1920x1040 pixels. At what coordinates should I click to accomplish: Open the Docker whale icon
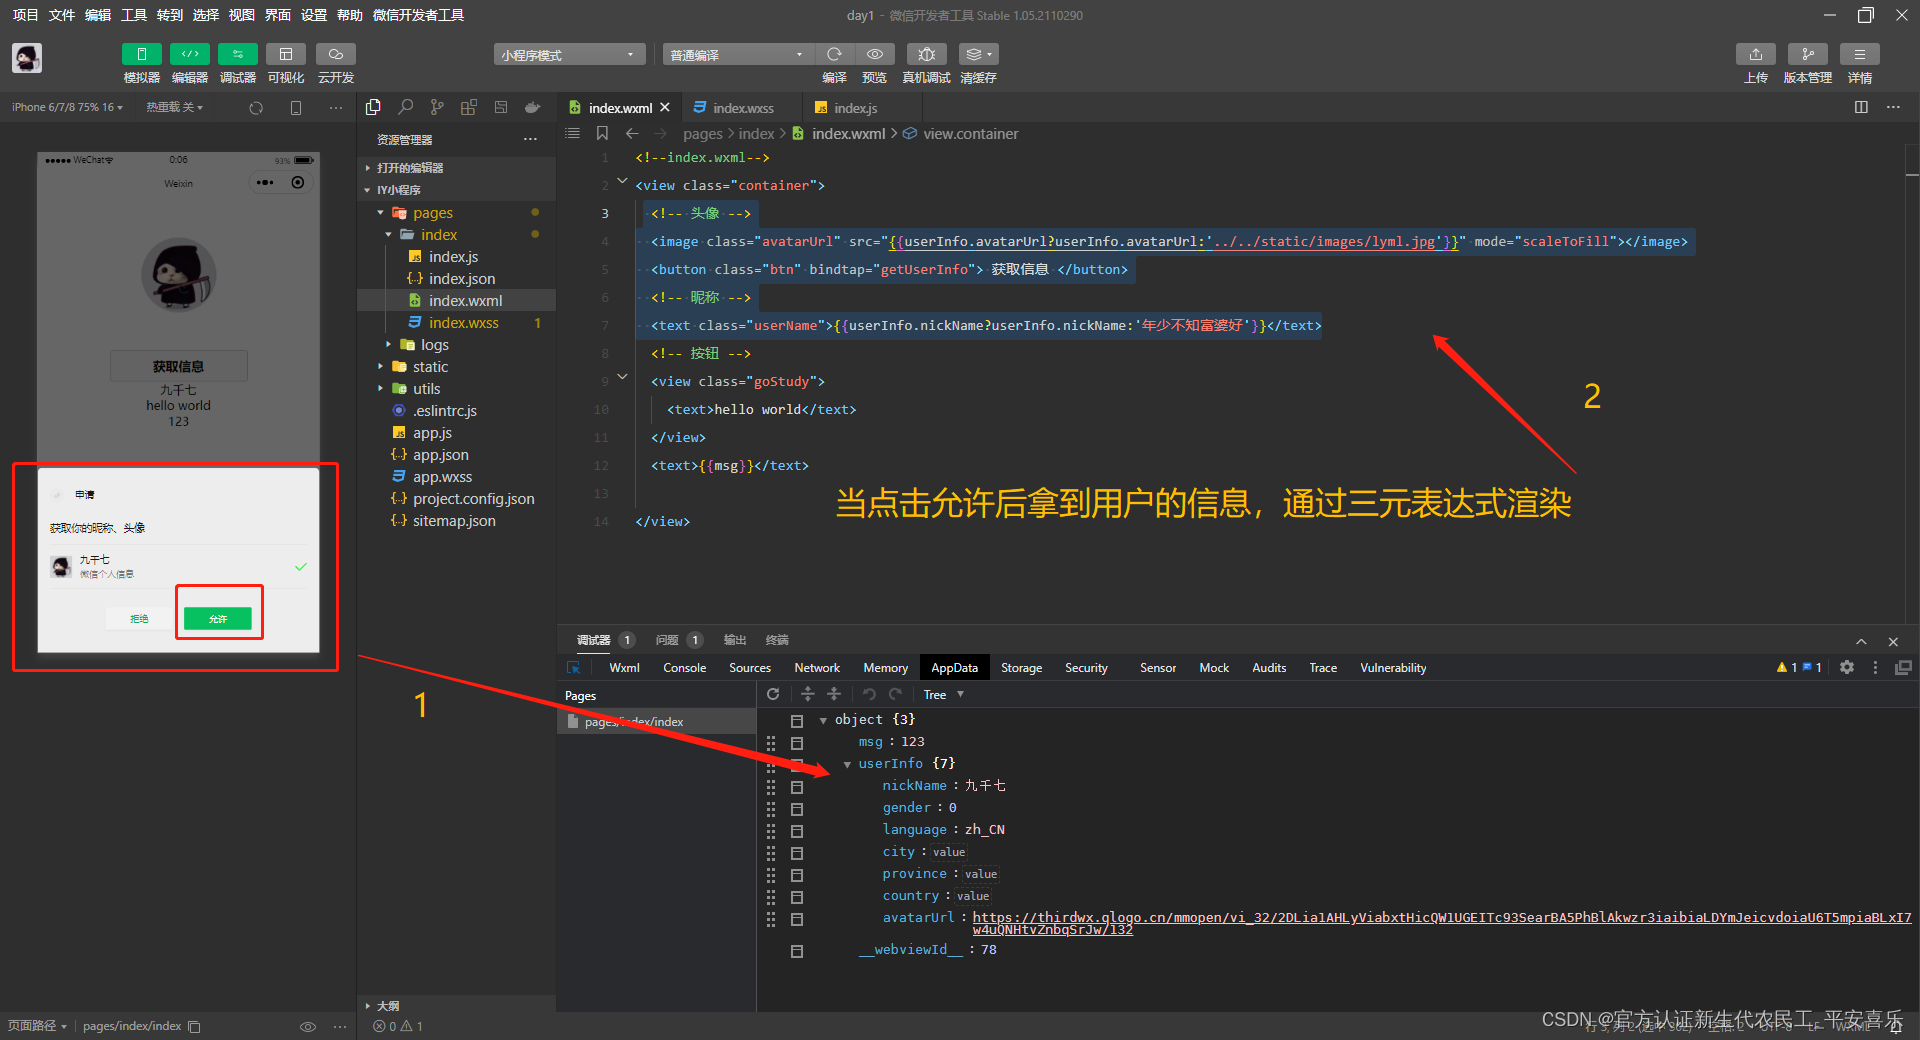pyautogui.click(x=533, y=107)
